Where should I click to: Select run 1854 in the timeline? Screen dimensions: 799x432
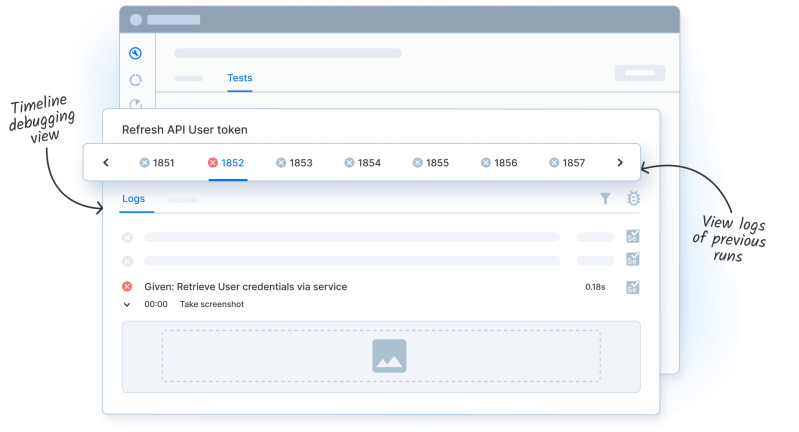click(x=362, y=163)
